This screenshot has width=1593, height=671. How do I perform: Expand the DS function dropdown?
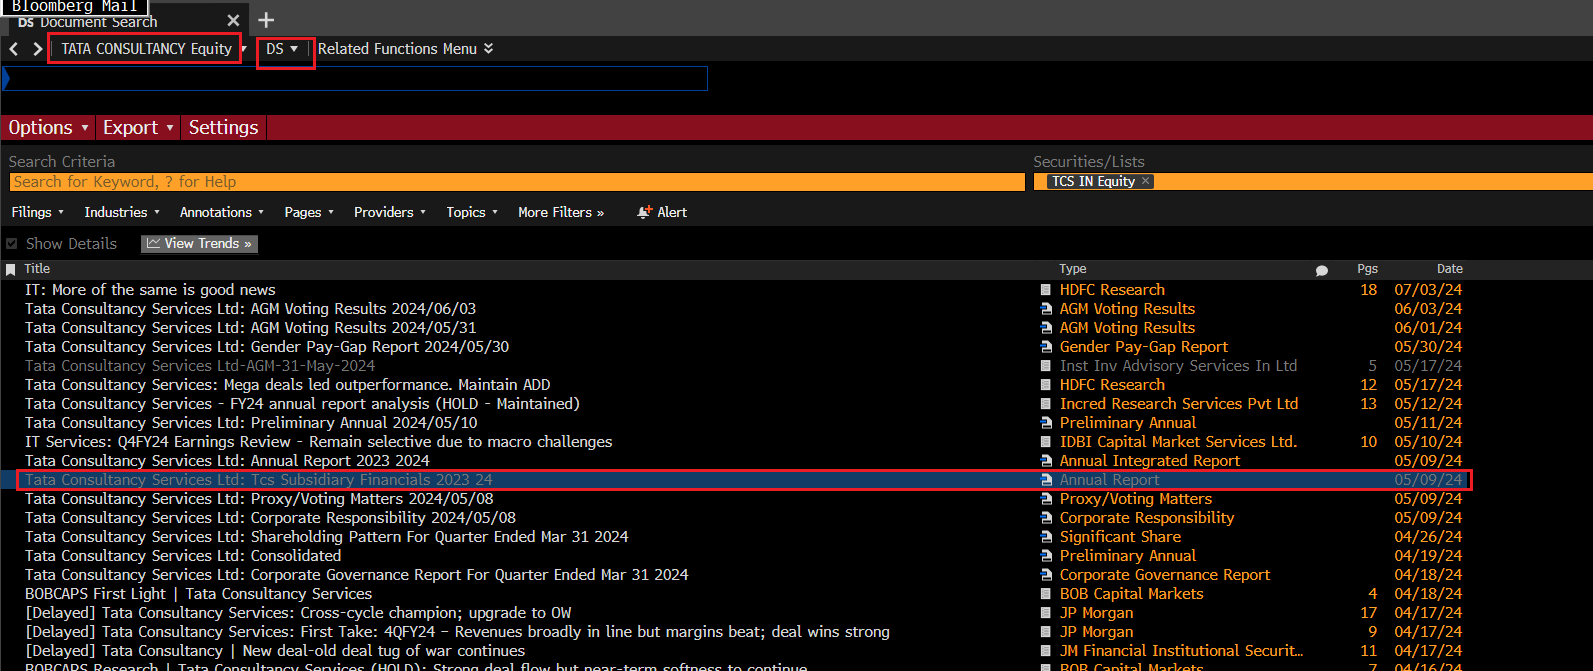(x=283, y=49)
